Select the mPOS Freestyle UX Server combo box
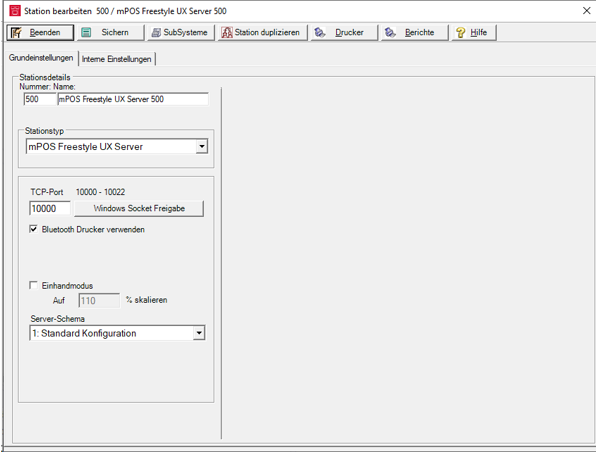Viewport: 597px width, 454px height. click(x=117, y=147)
